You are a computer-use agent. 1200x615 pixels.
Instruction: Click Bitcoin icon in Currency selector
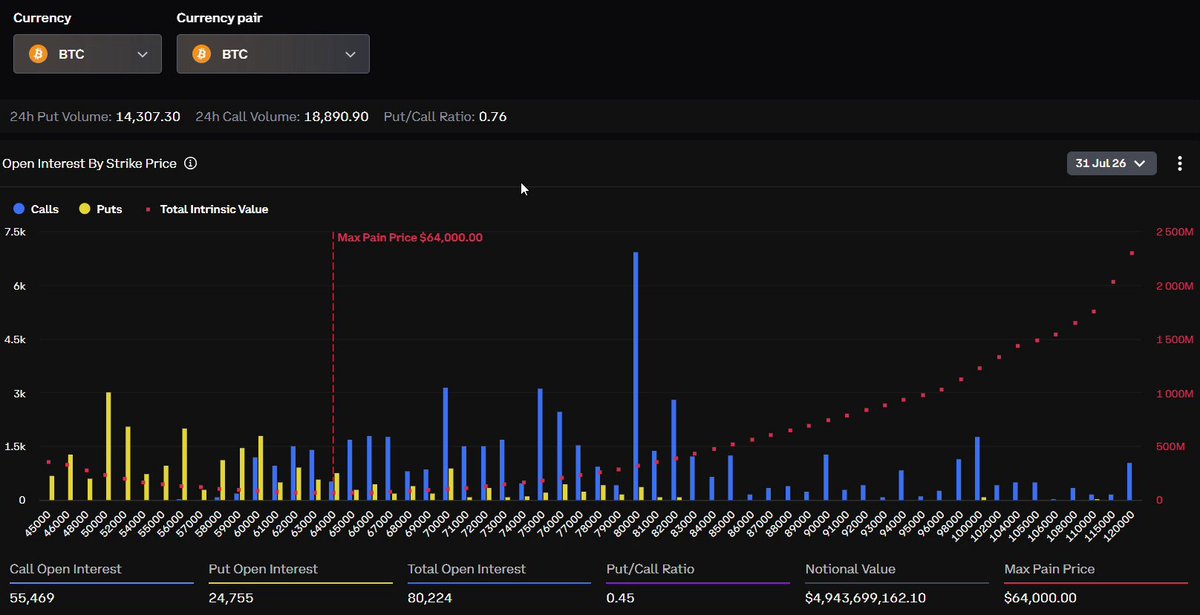coord(38,54)
